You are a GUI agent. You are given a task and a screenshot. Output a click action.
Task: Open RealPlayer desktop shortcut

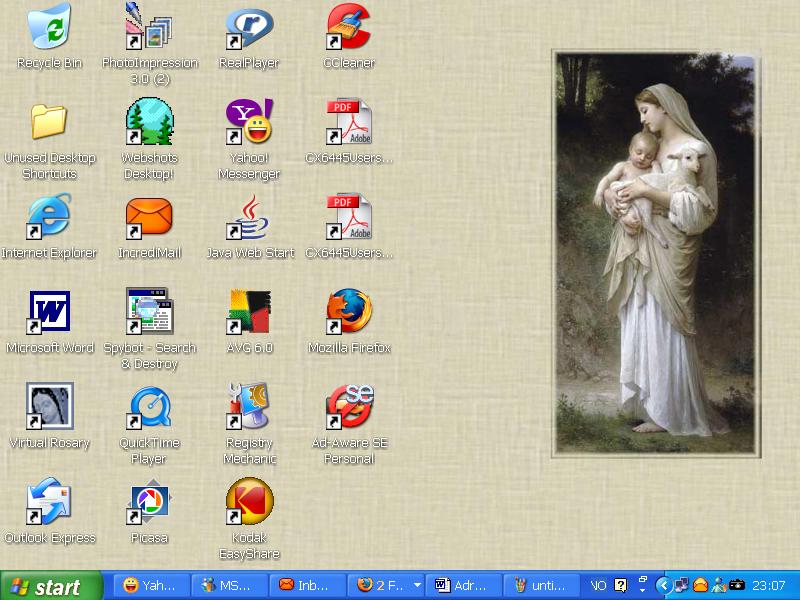[249, 28]
